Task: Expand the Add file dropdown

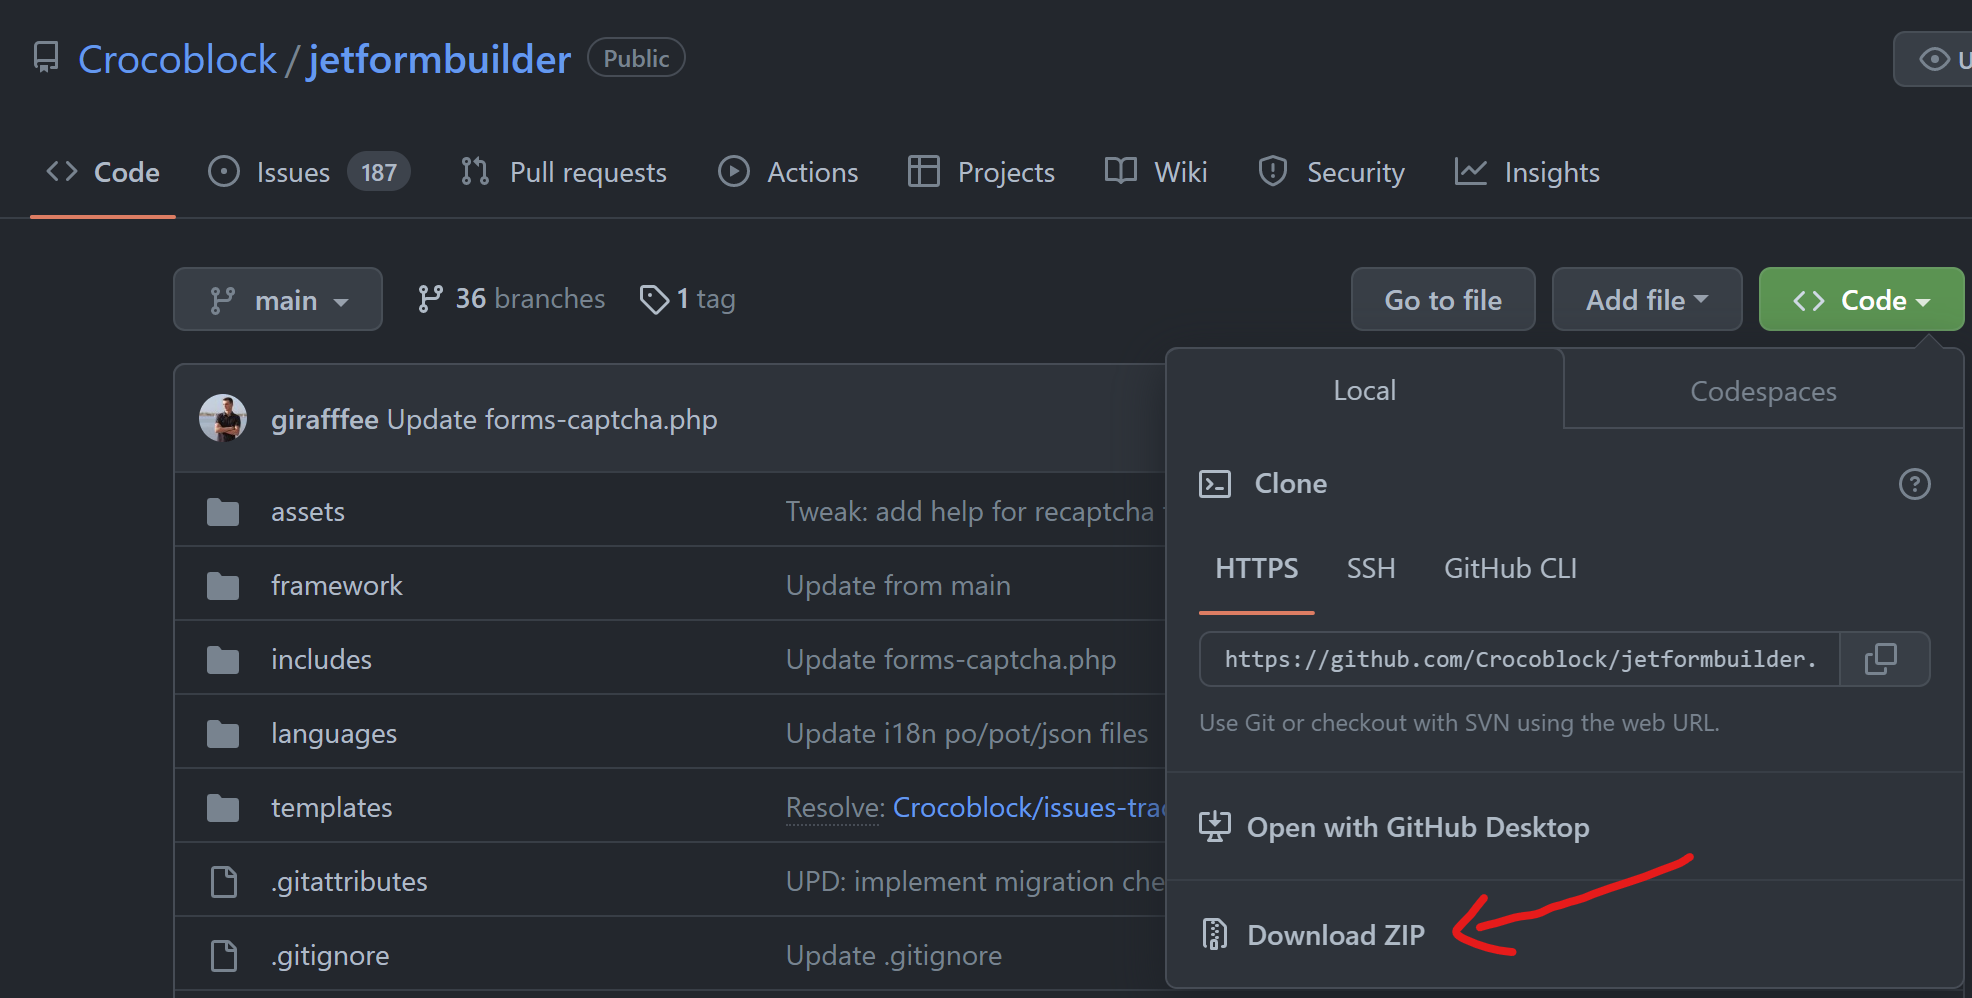Action: point(1646,298)
